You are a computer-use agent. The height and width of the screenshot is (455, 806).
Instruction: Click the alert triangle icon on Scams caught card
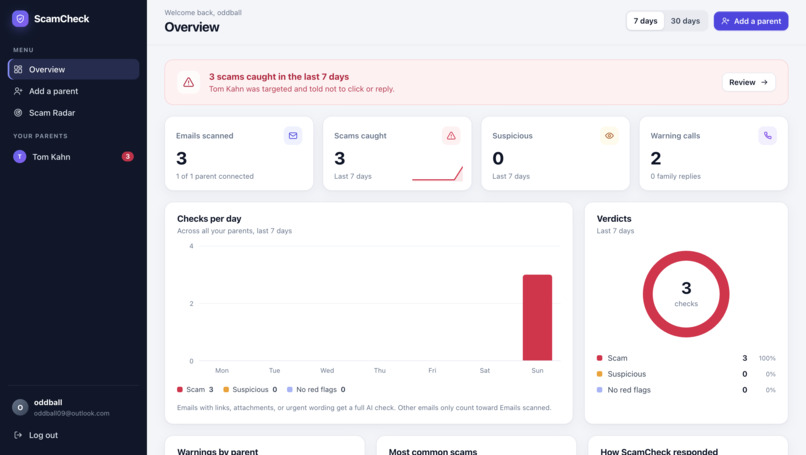pyautogui.click(x=451, y=136)
